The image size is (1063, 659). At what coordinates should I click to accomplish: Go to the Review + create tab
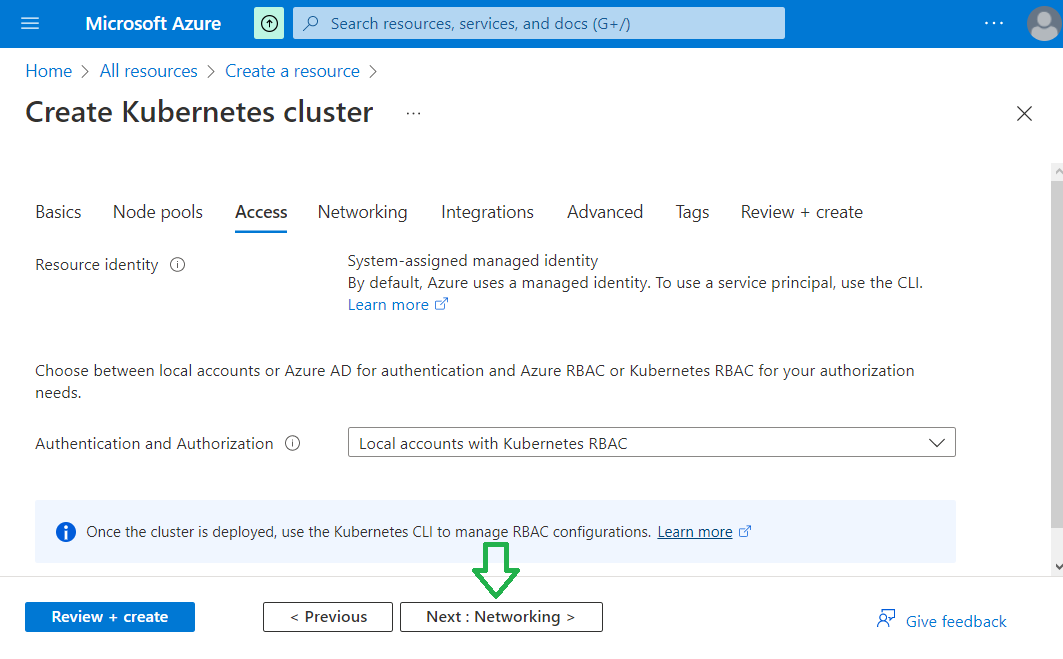pyautogui.click(x=801, y=212)
